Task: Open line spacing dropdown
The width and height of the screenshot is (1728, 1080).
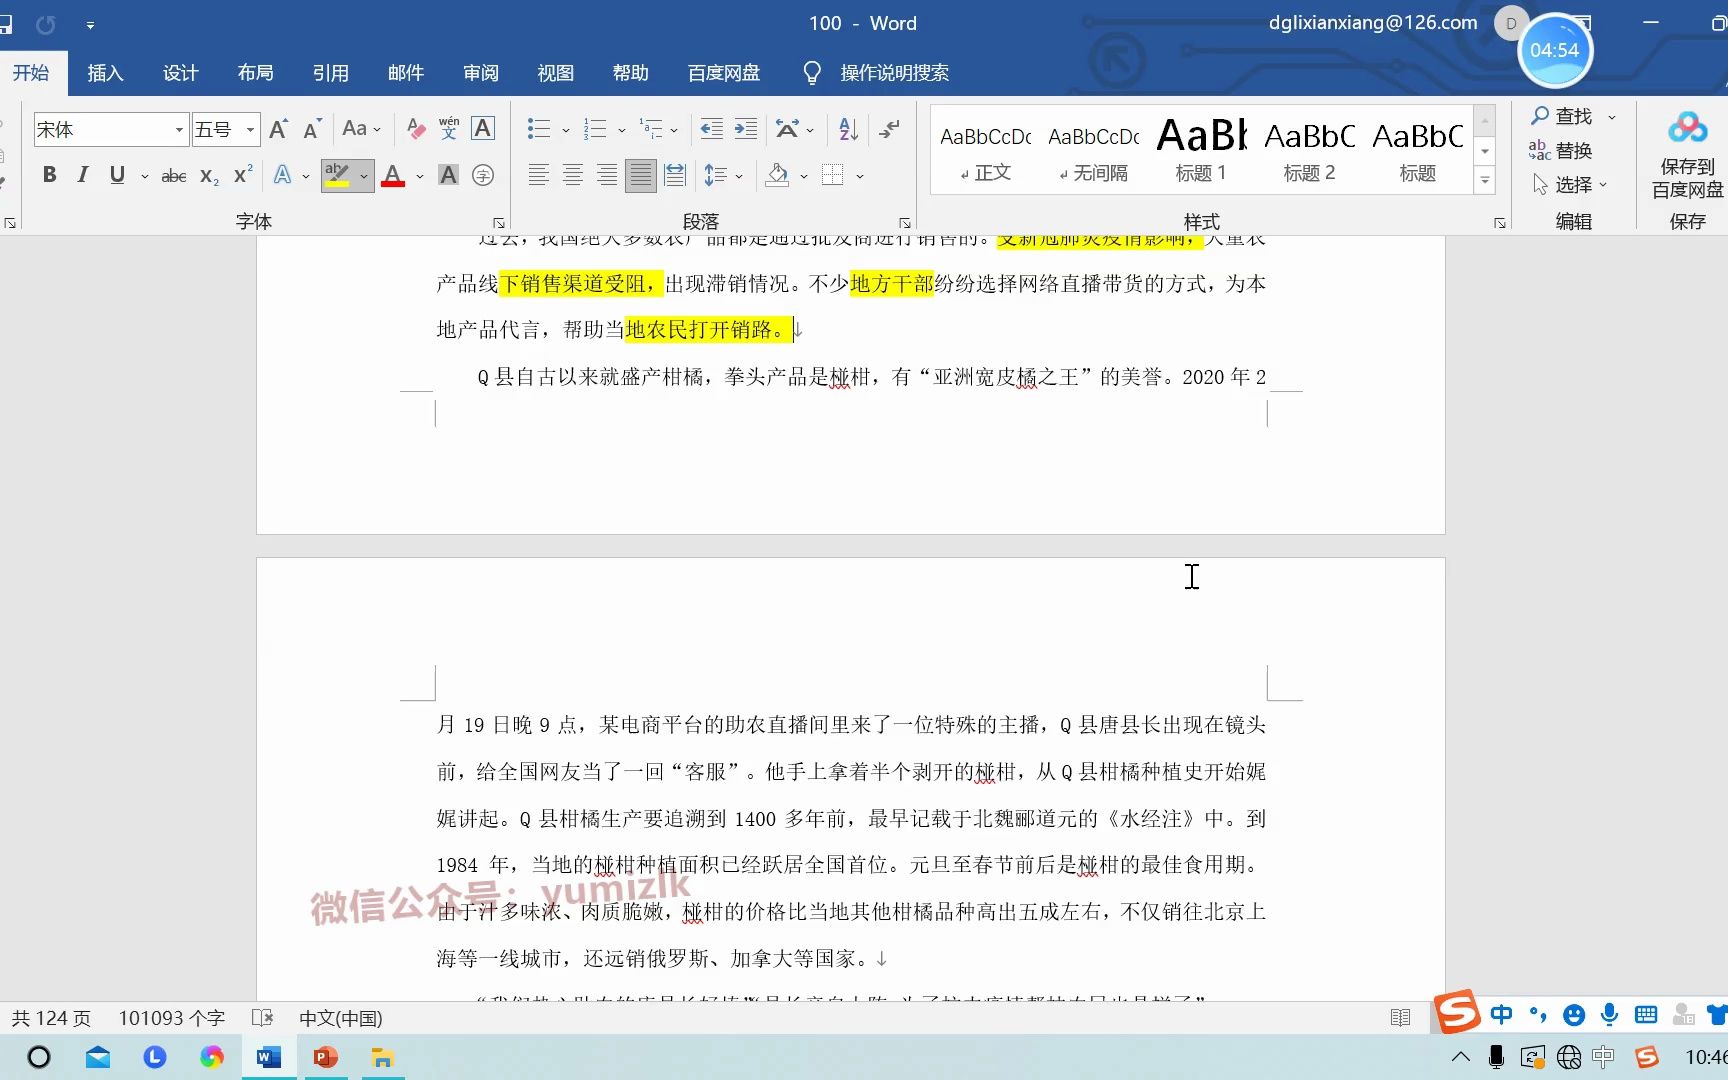Action: [x=723, y=175]
